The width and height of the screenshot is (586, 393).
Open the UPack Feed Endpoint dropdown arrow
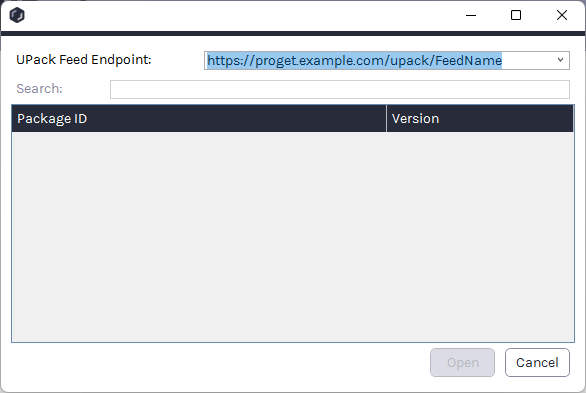coord(560,60)
